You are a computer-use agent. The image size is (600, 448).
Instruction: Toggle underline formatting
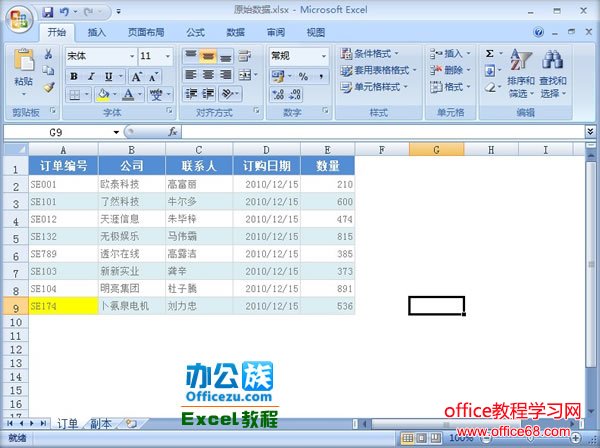[x=109, y=77]
